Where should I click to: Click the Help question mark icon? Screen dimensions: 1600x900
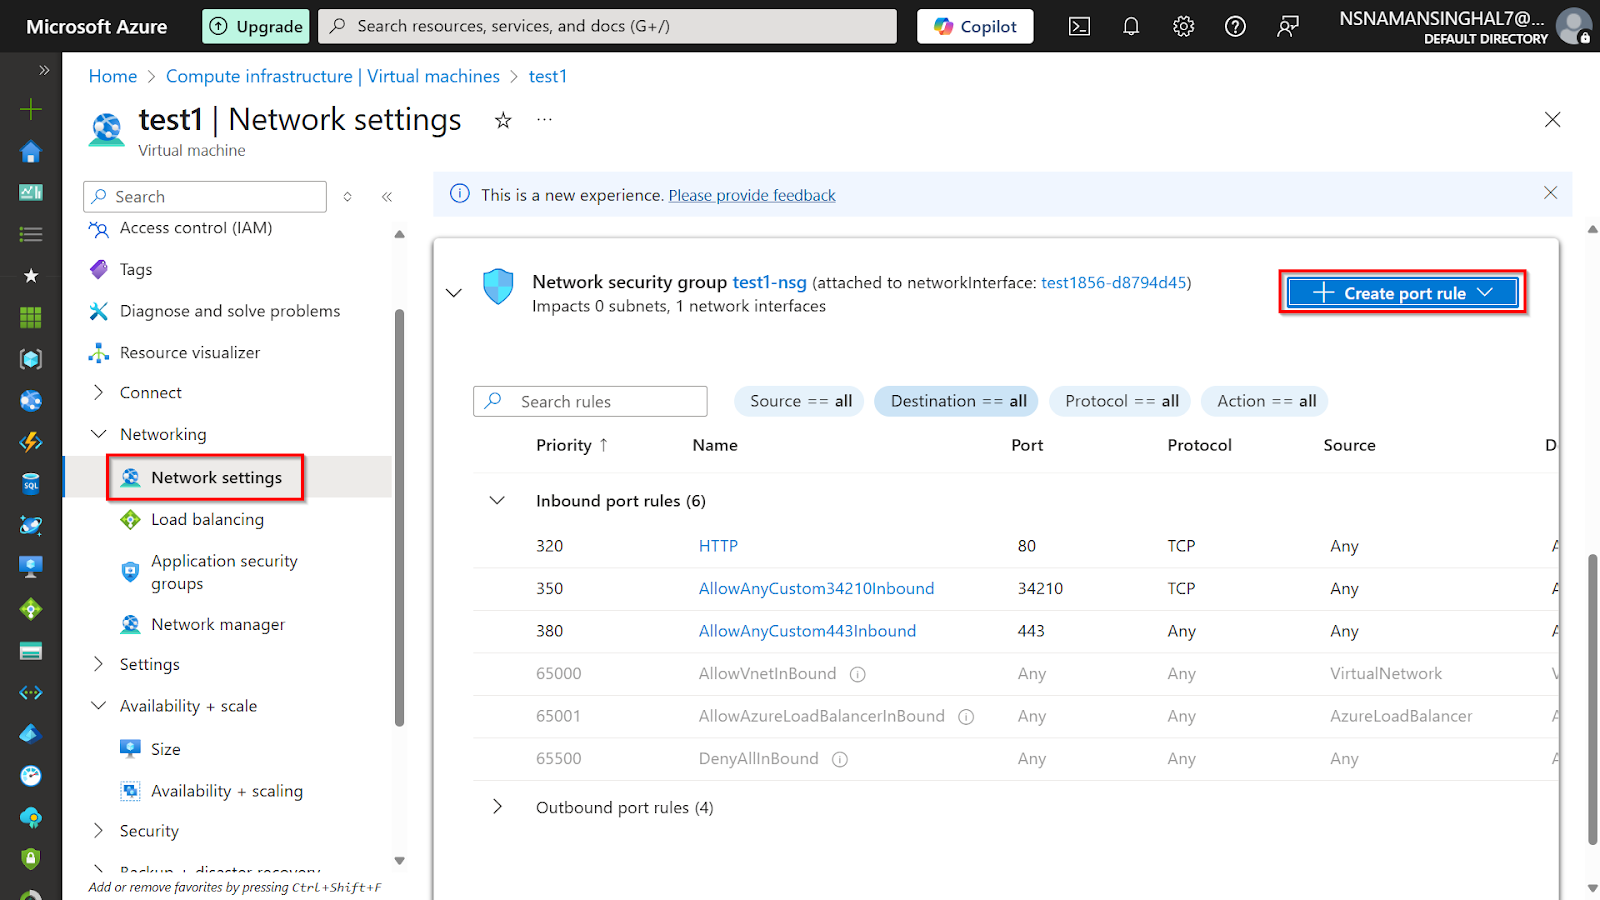pyautogui.click(x=1235, y=27)
